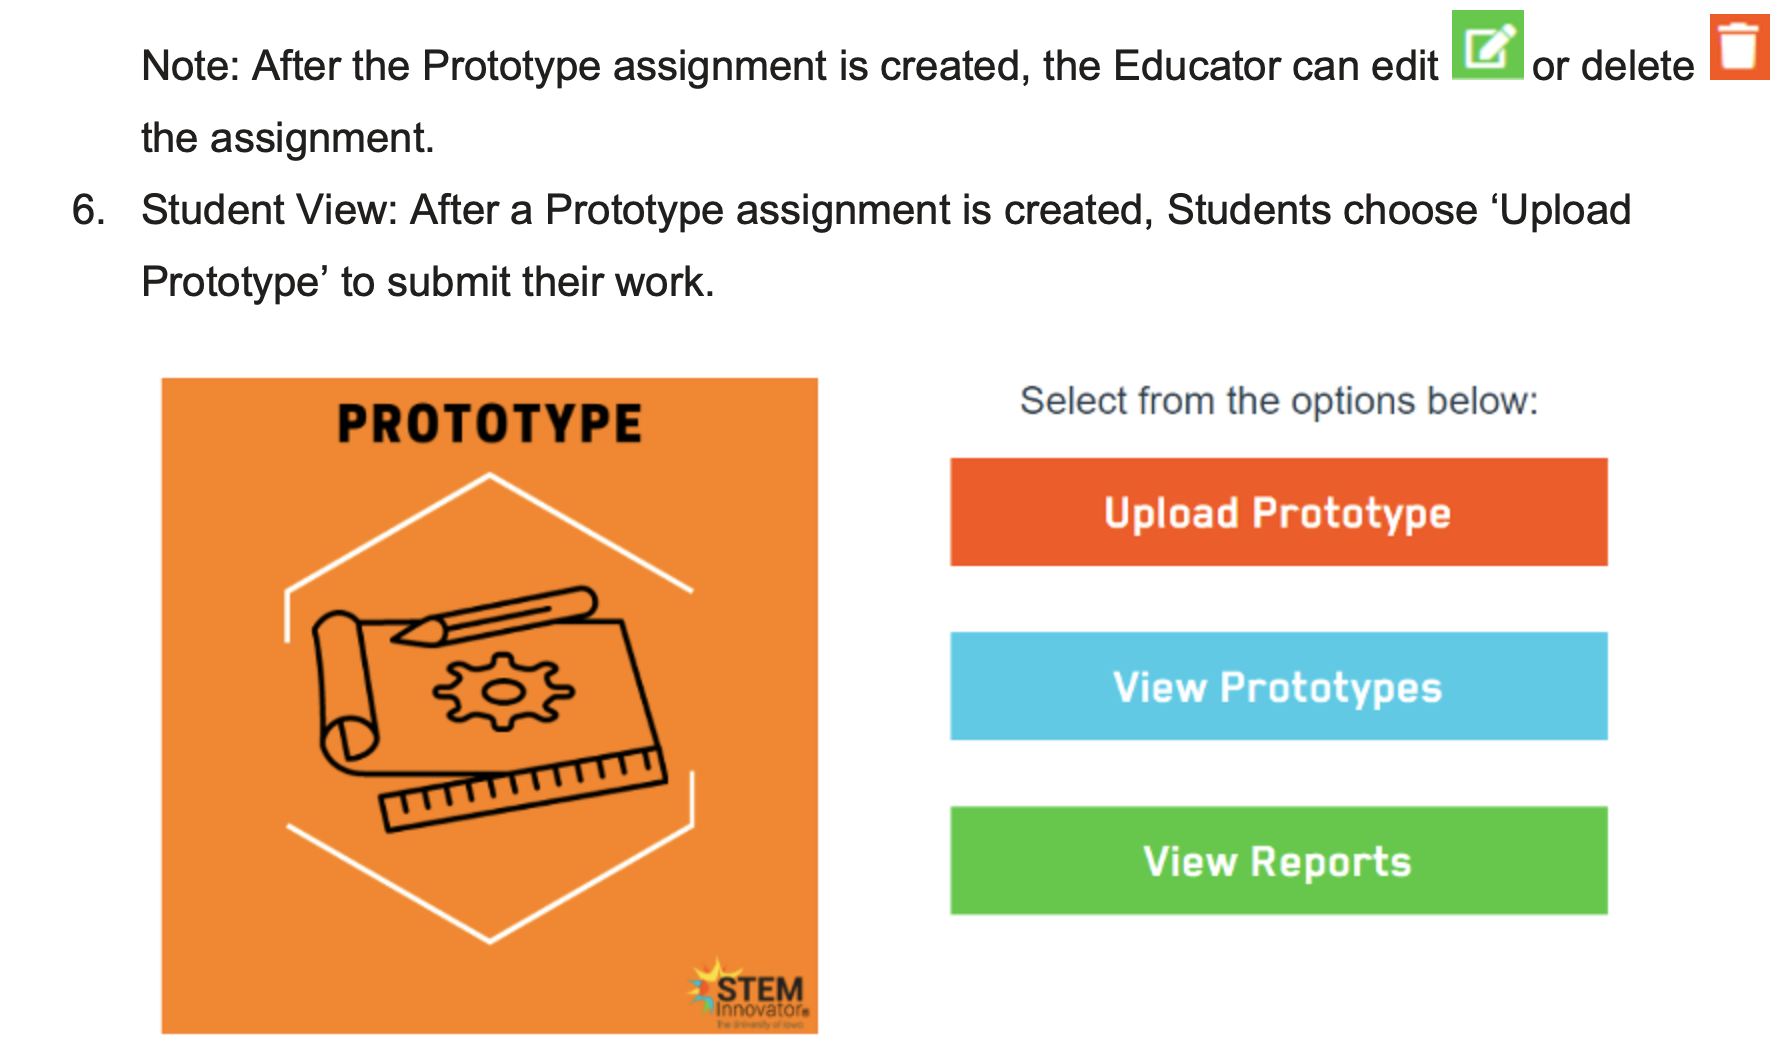Click the STEM Innovator logo
Viewport: 1788px width, 1062px height.
(x=750, y=994)
